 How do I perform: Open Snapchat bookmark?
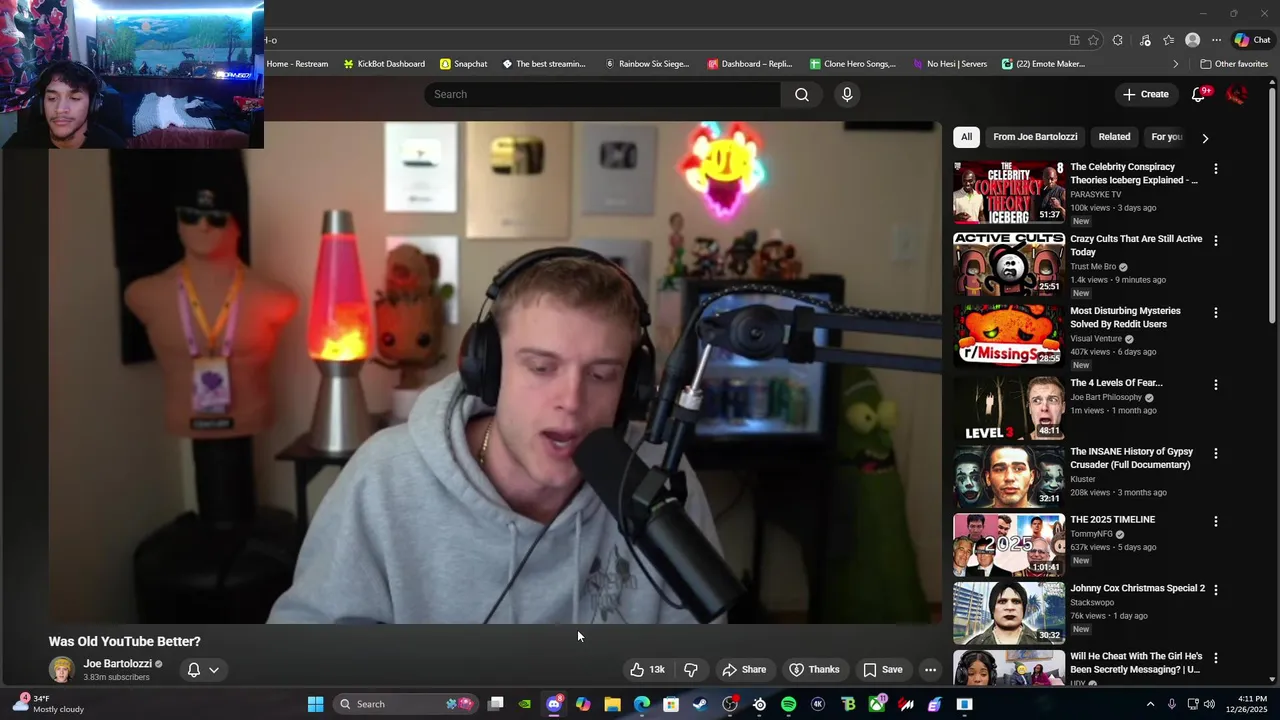click(x=464, y=64)
